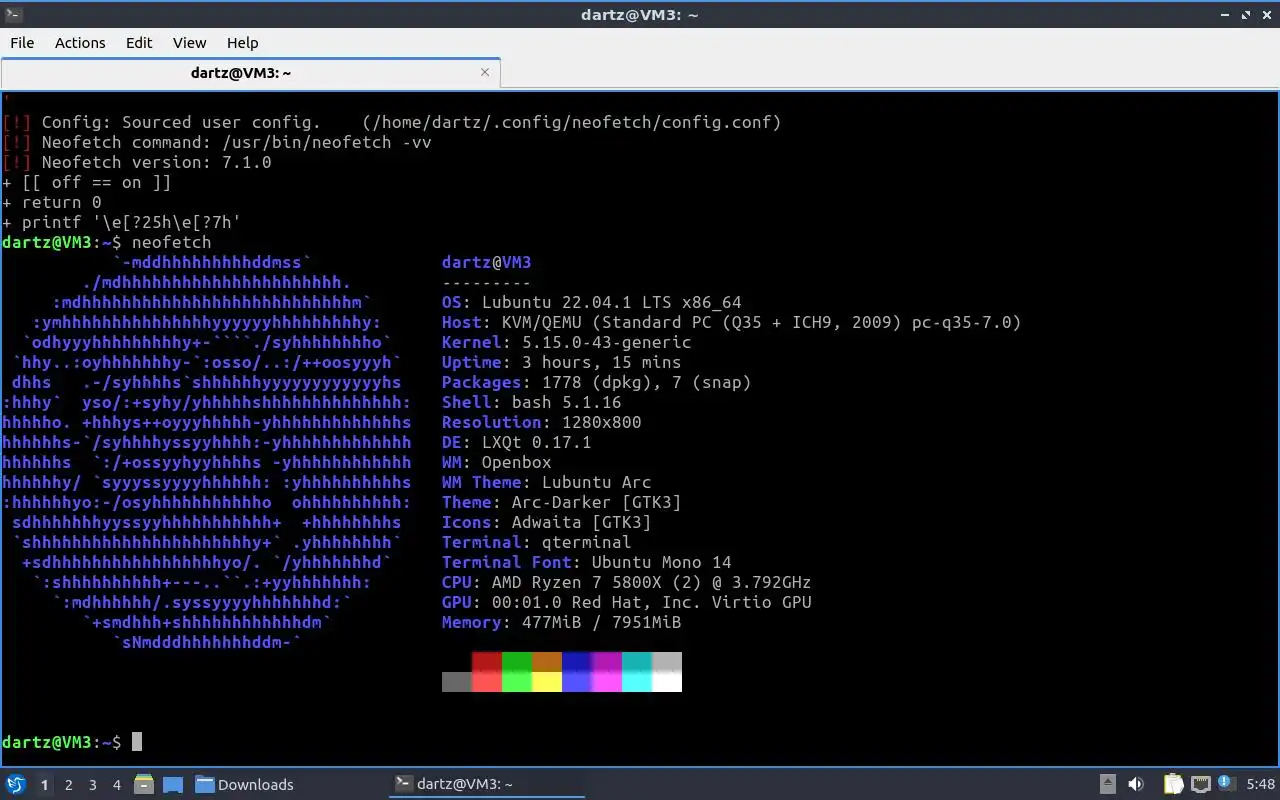The image size is (1280, 800).
Task: Click the 'CPU: AMD Ryzen 7 5800X' line
Action: [627, 582]
